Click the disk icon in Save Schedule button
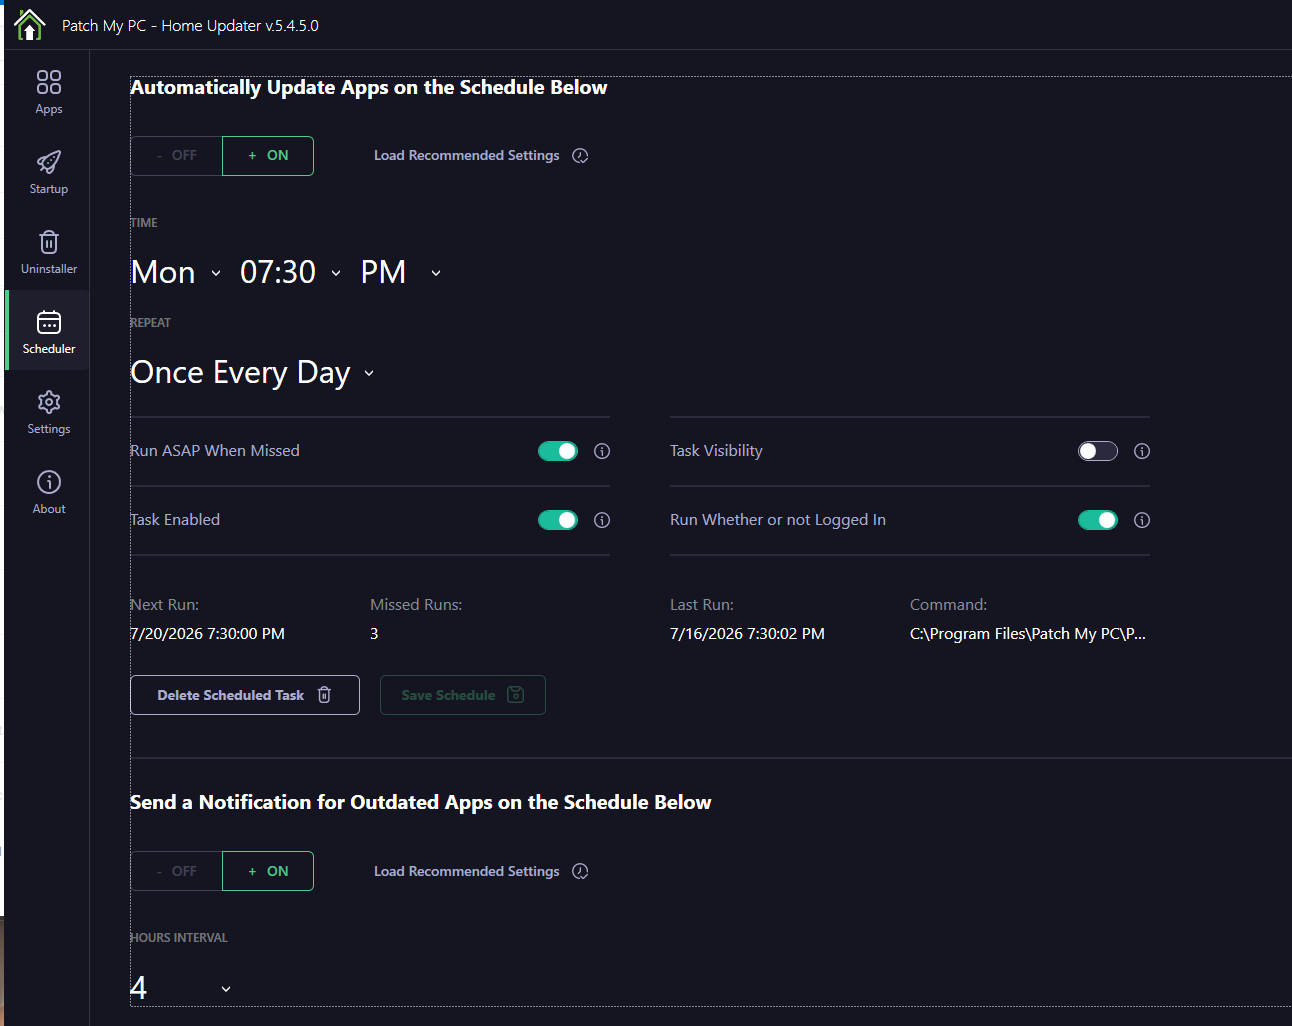This screenshot has height=1026, width=1292. pos(516,695)
